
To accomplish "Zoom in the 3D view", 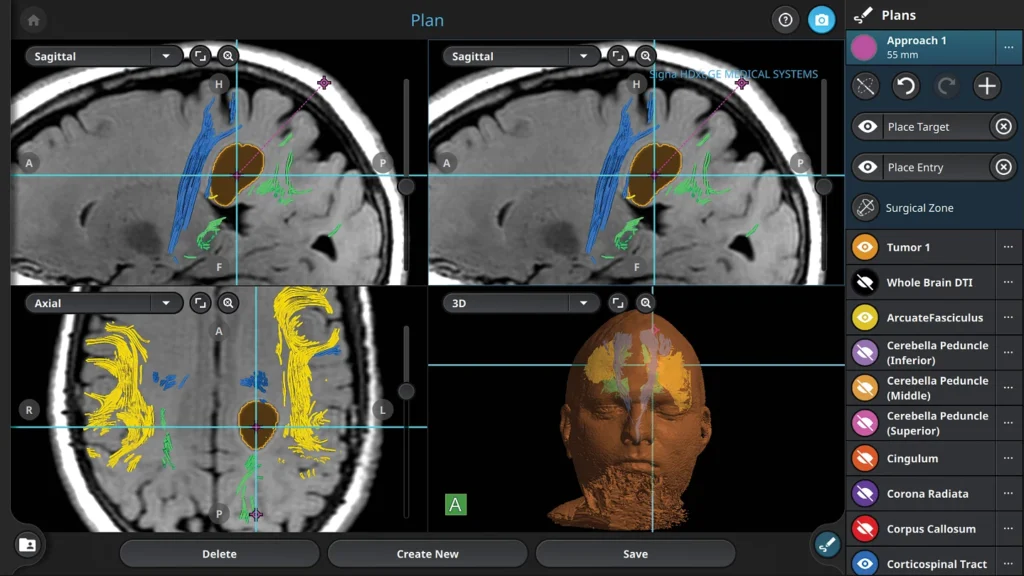I will click(x=645, y=303).
